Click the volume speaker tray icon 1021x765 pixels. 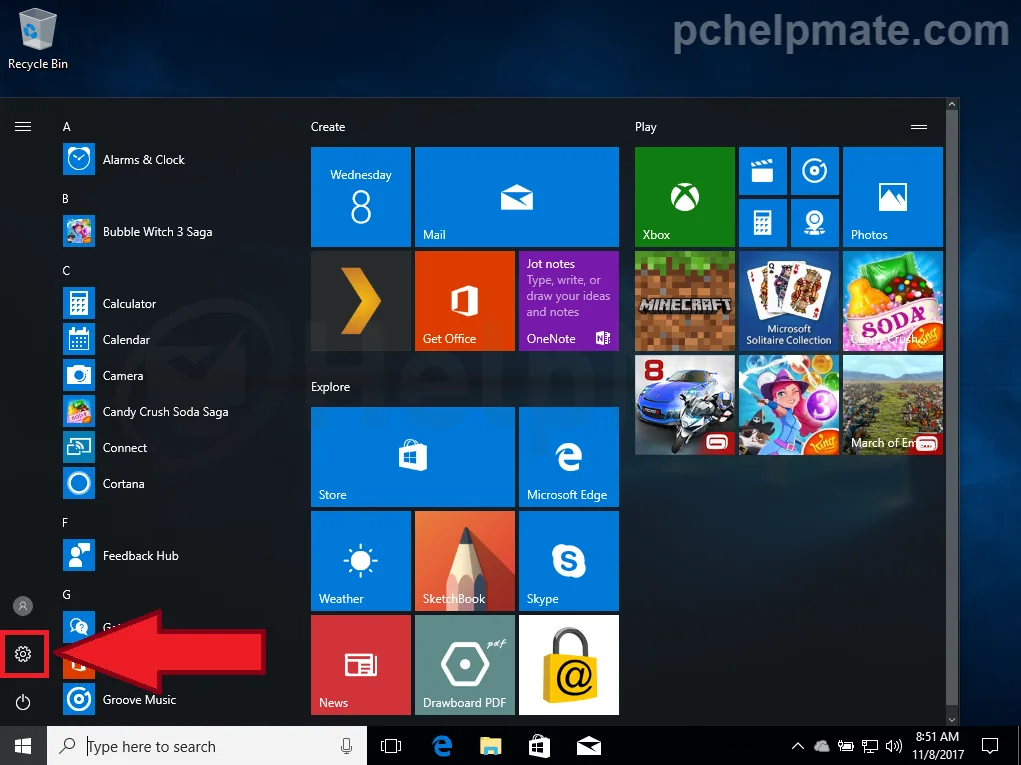click(893, 746)
